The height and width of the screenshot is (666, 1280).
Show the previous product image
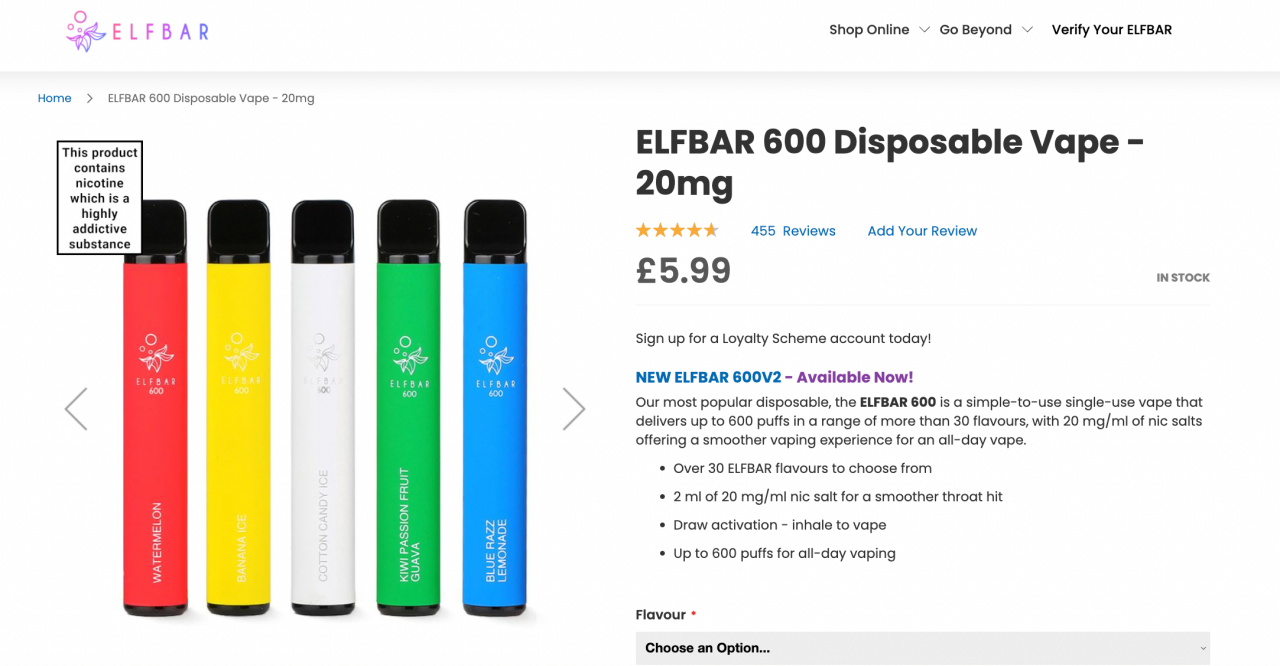pos(76,409)
